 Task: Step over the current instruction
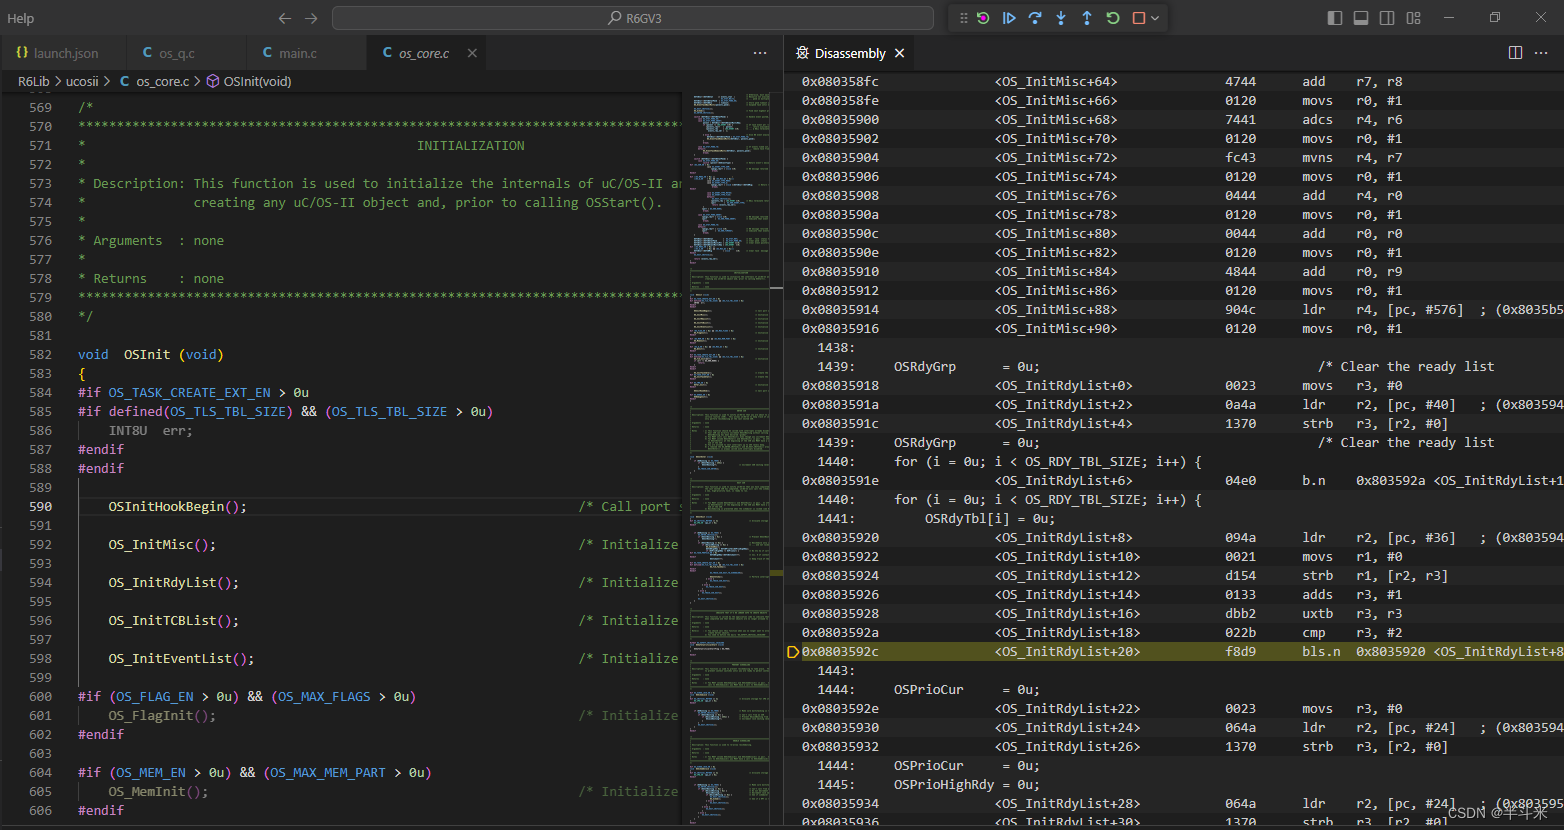[x=1035, y=18]
